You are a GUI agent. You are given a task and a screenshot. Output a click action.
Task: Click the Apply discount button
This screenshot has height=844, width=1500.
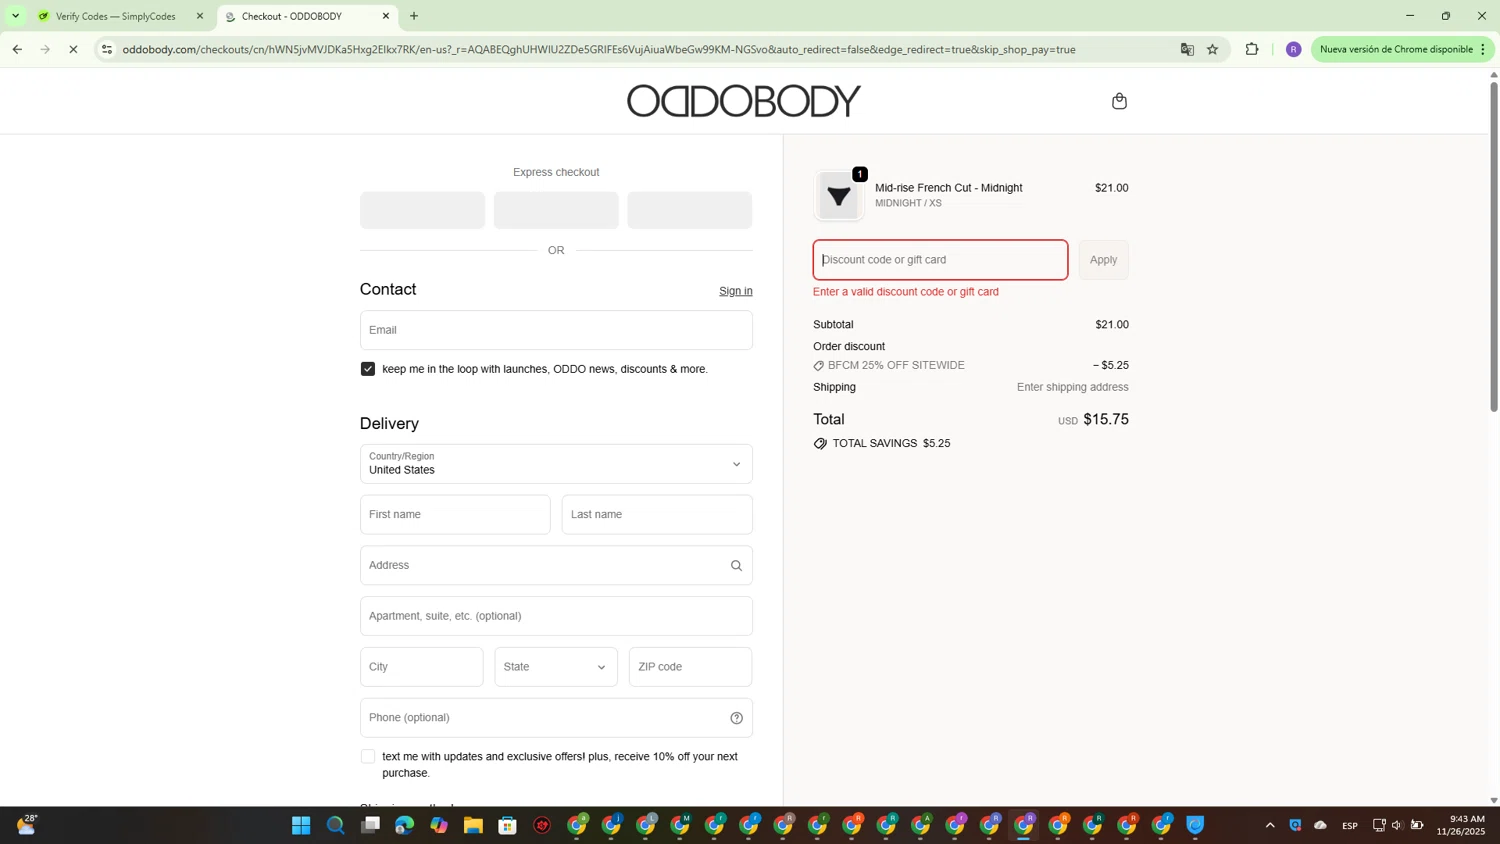click(x=1103, y=260)
